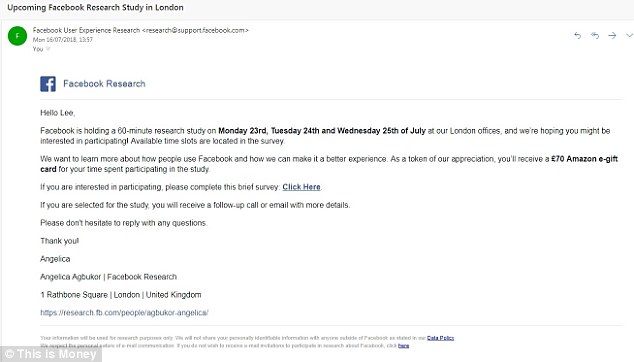Open the more actions chevron
This screenshot has width=634, height=362.
tap(630, 36)
